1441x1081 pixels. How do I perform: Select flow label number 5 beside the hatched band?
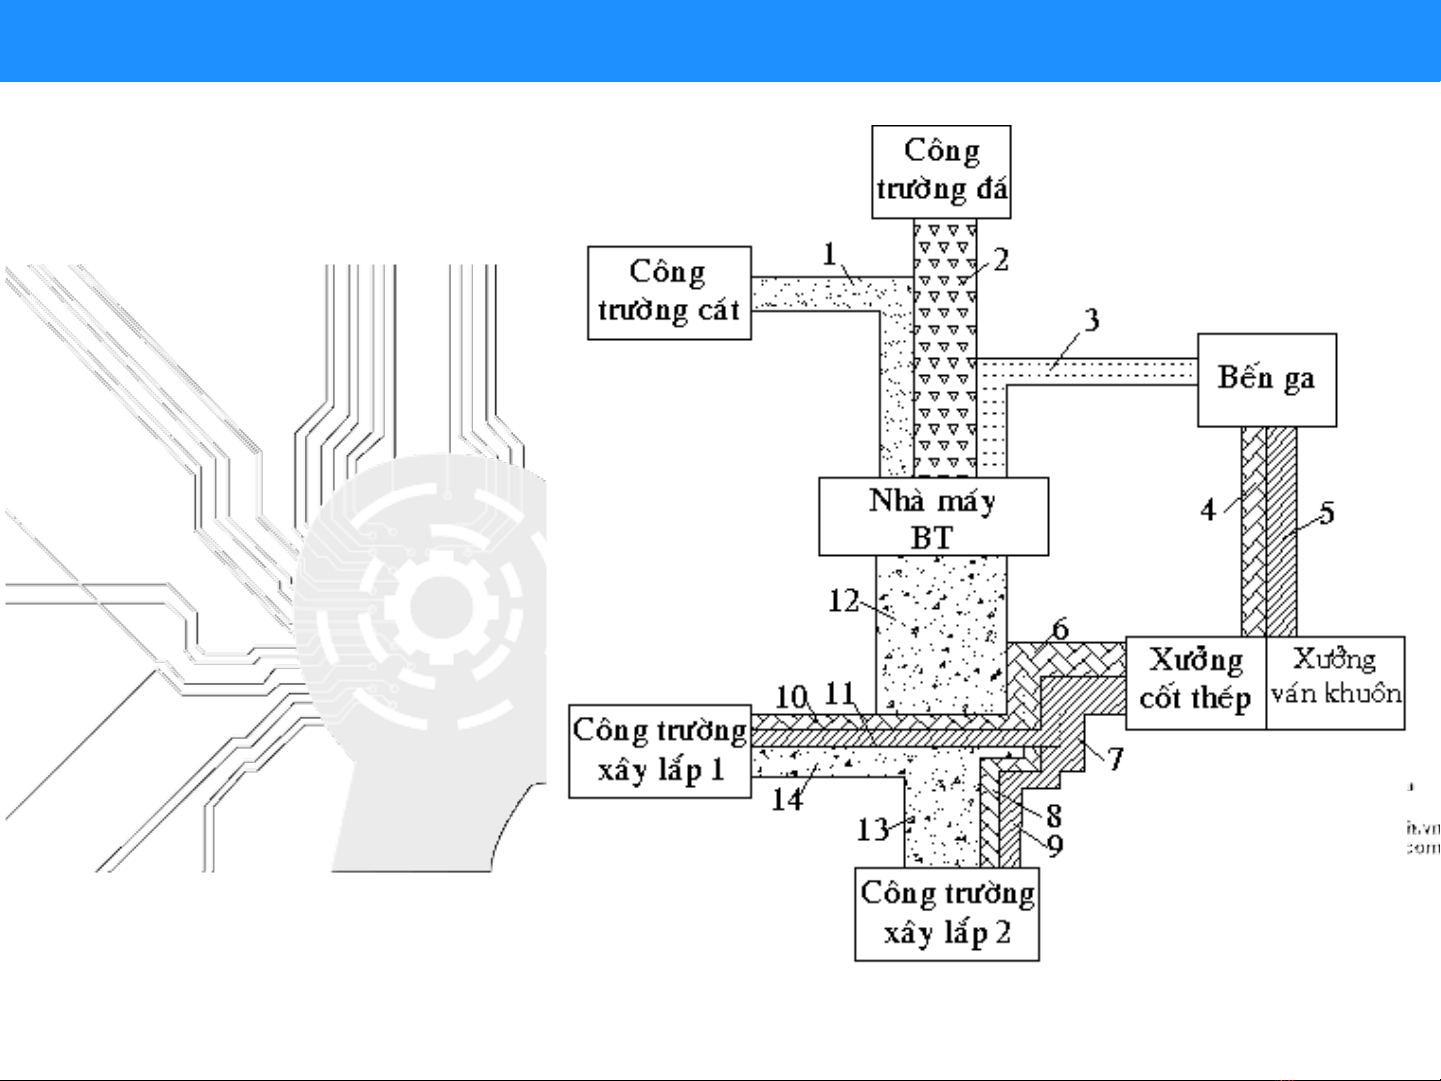pos(1326,514)
